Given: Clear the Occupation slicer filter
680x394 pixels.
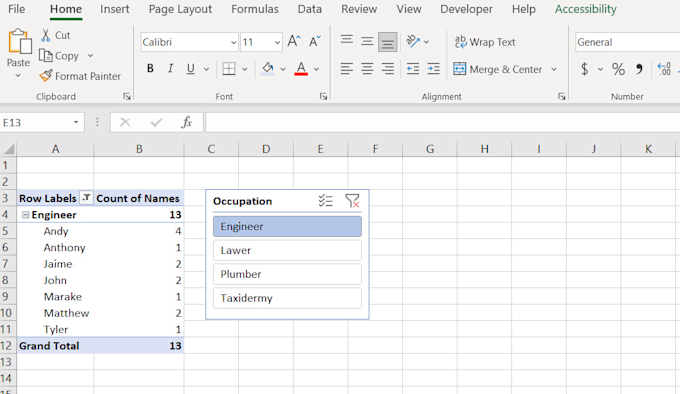Looking at the screenshot, I should click(x=352, y=201).
